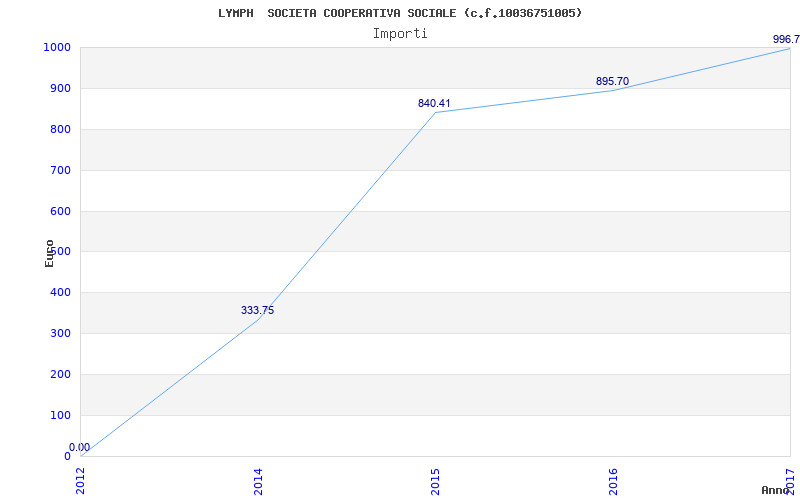
Task: Click the 2017 x-axis year label
Action: [x=790, y=480]
